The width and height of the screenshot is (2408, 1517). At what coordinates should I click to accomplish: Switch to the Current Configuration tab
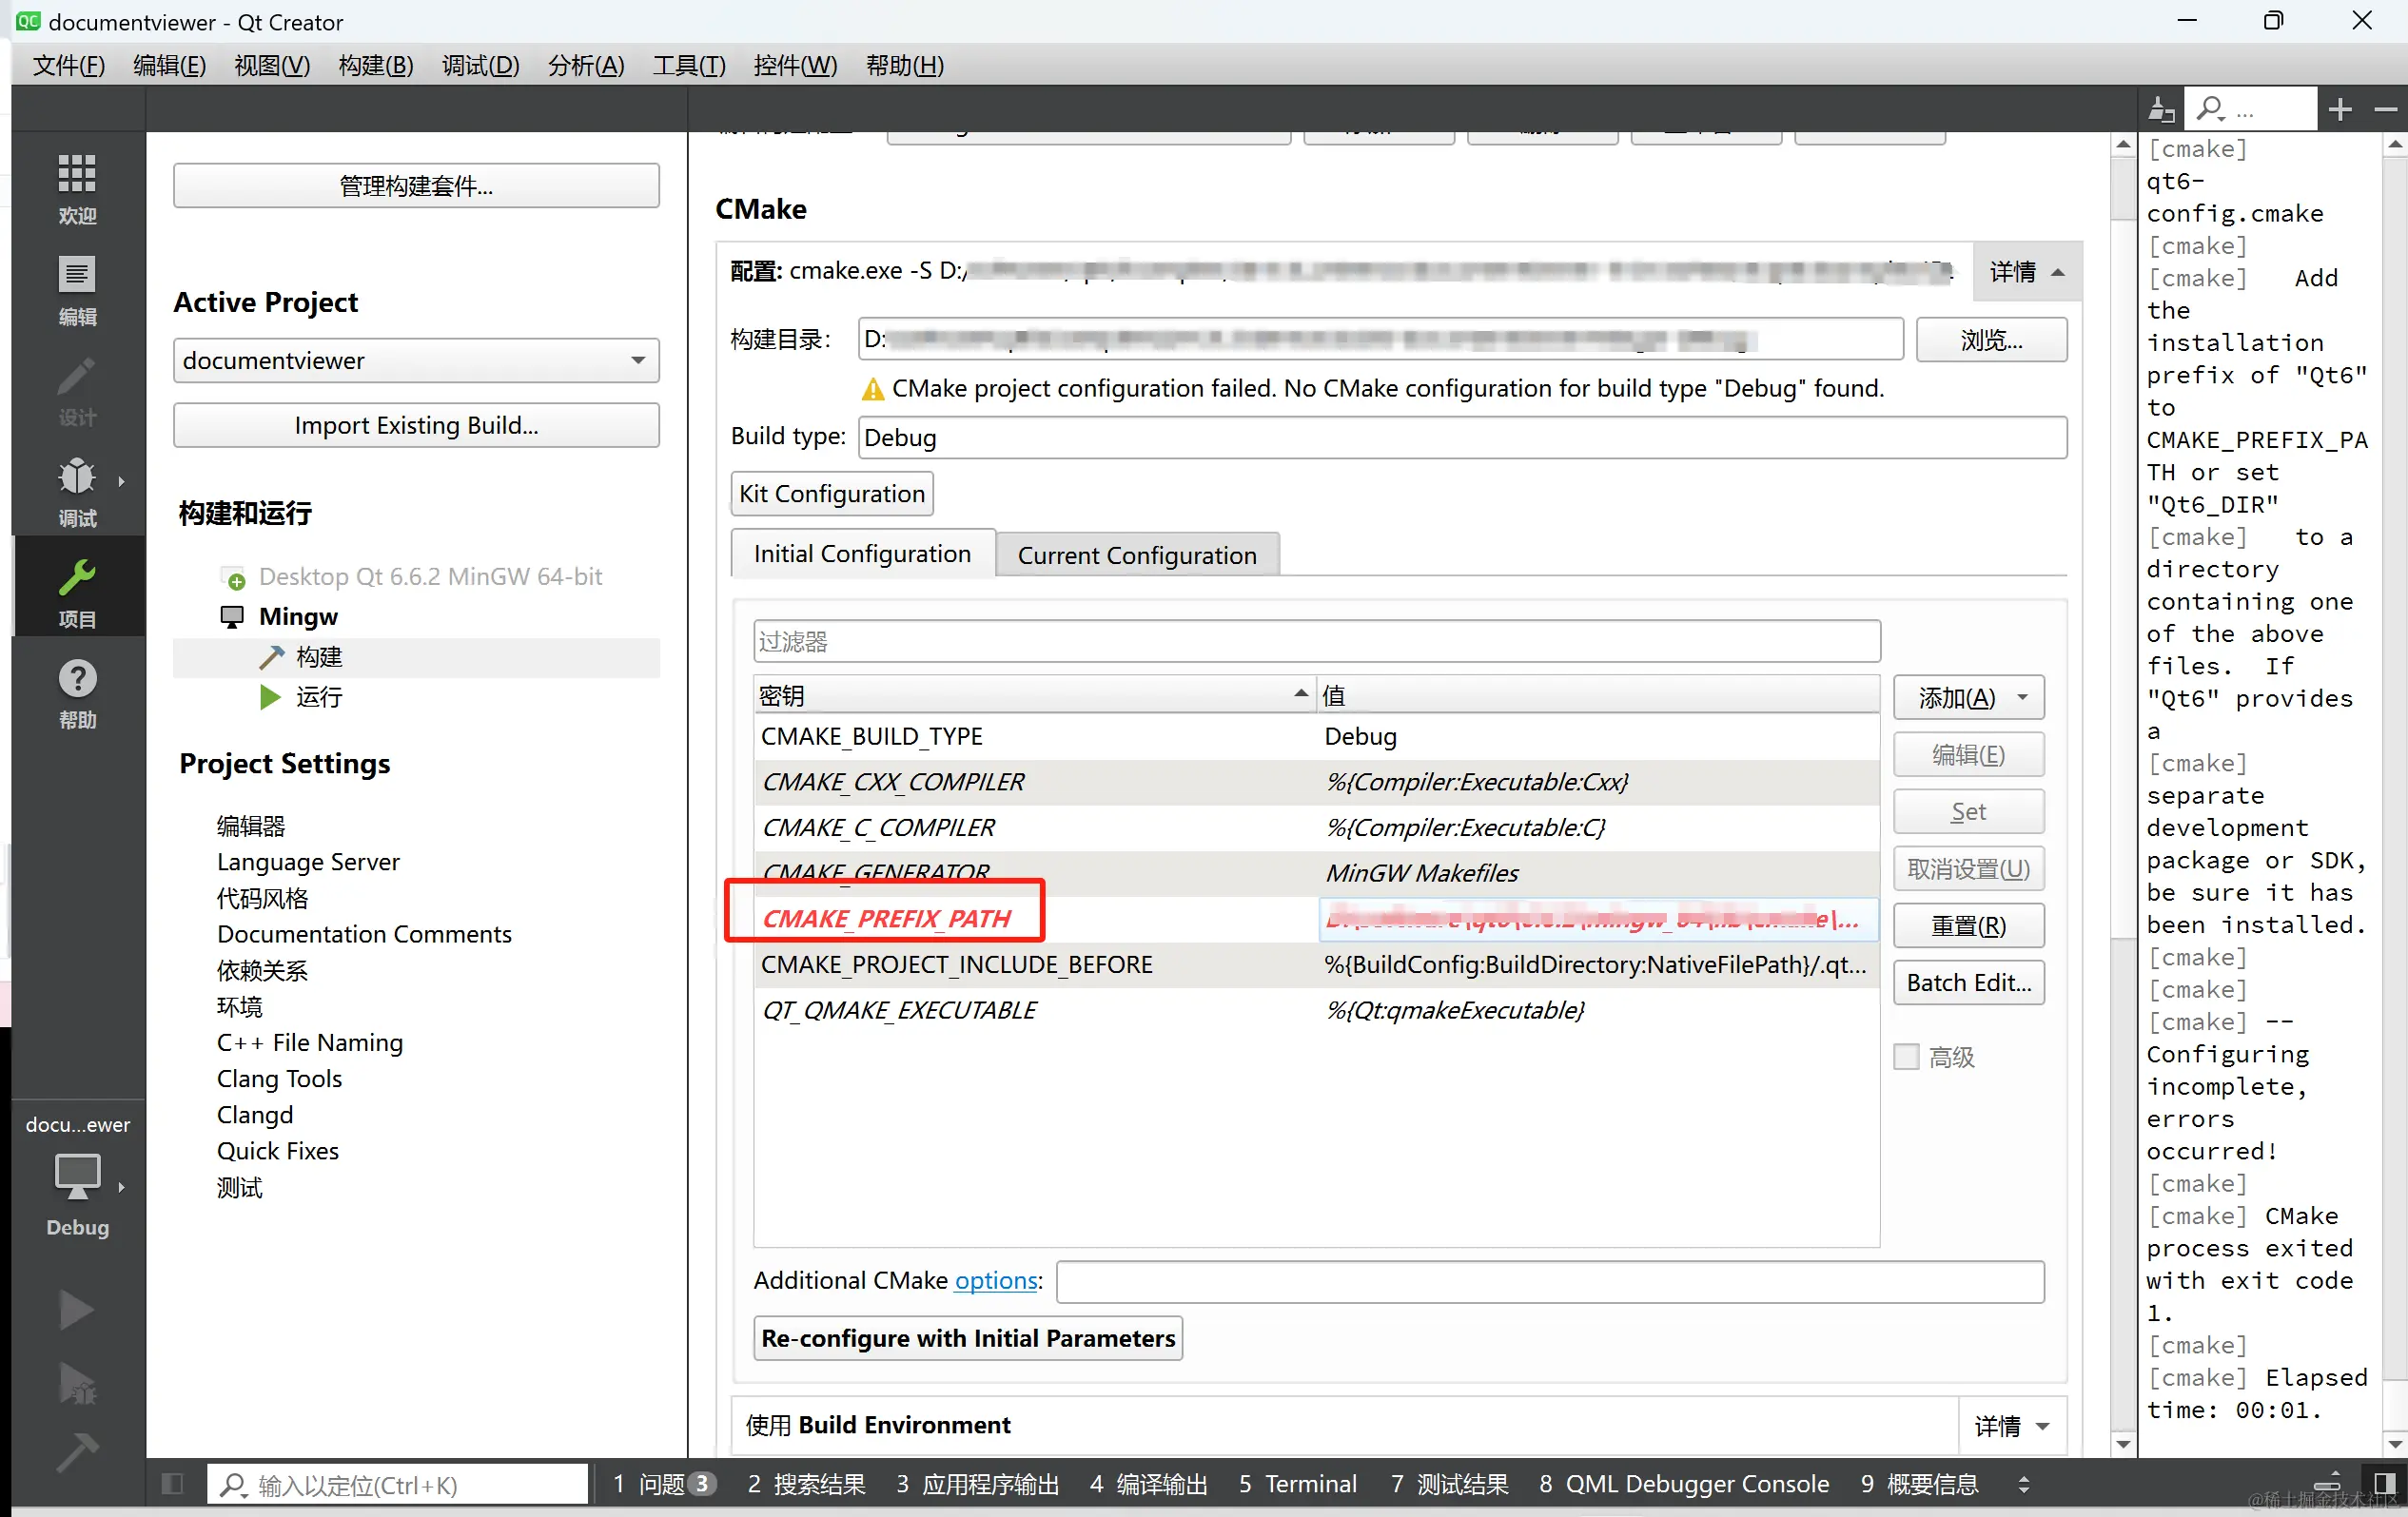1137,555
